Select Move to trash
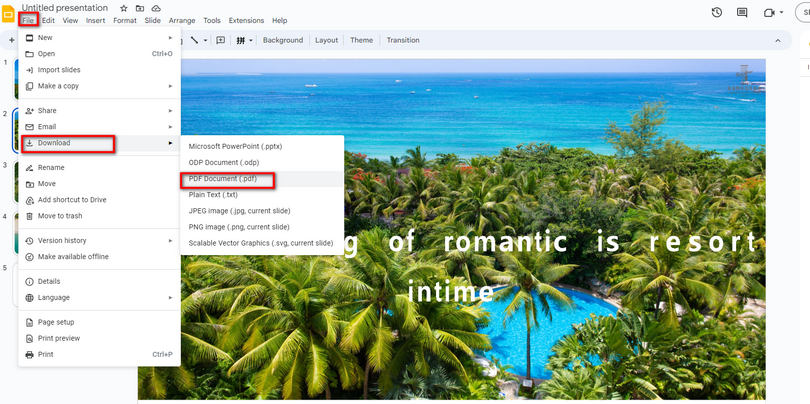The height and width of the screenshot is (404, 810). (99, 215)
